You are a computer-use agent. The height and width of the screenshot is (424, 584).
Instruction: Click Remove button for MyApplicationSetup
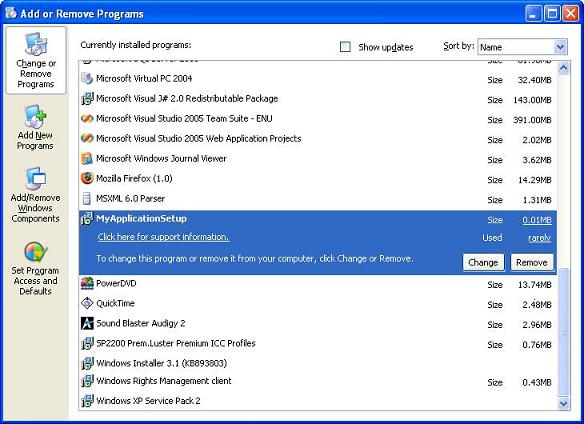[532, 262]
